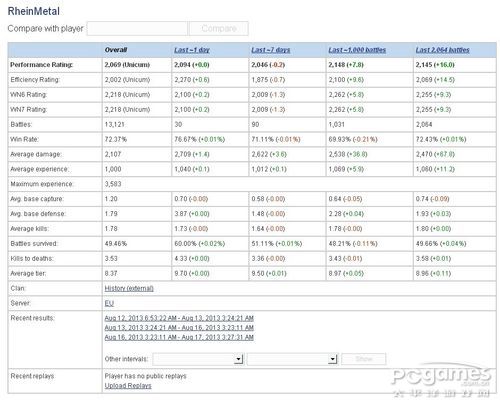This screenshot has width=500, height=406.
Task: Open the Aug 13 – Aug 16, 2013 recent results link
Action: click(x=179, y=328)
